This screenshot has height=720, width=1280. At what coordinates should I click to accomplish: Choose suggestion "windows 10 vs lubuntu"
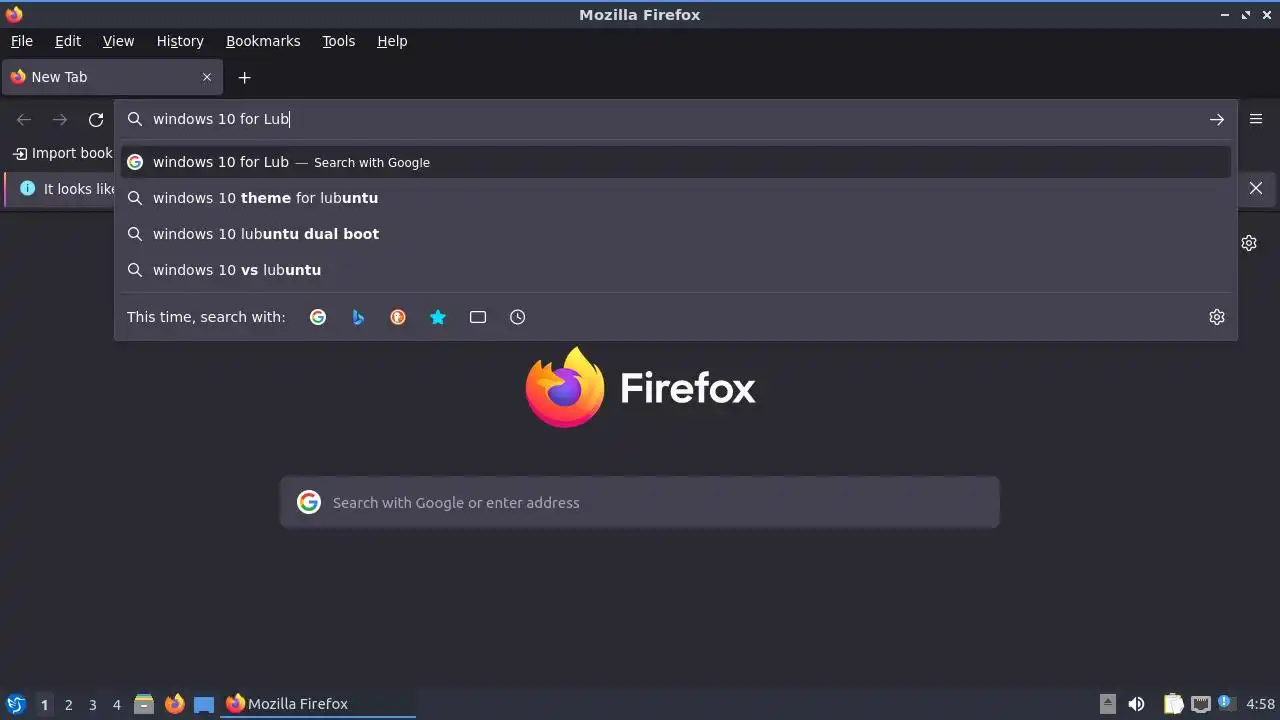pyautogui.click(x=675, y=270)
